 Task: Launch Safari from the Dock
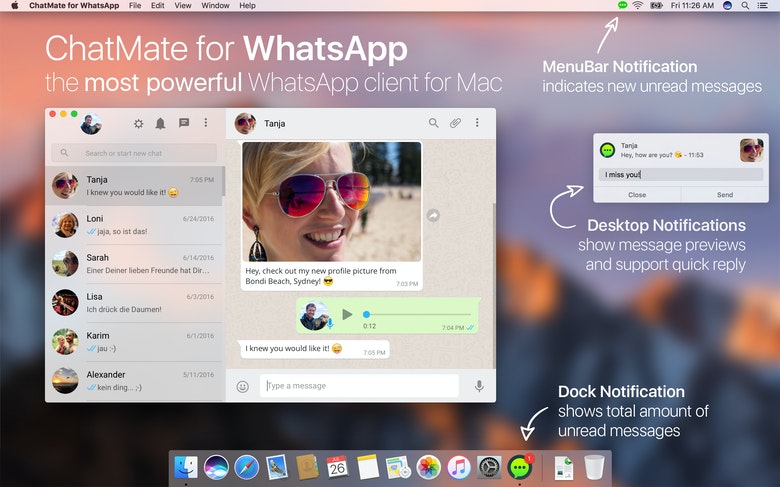pos(247,468)
